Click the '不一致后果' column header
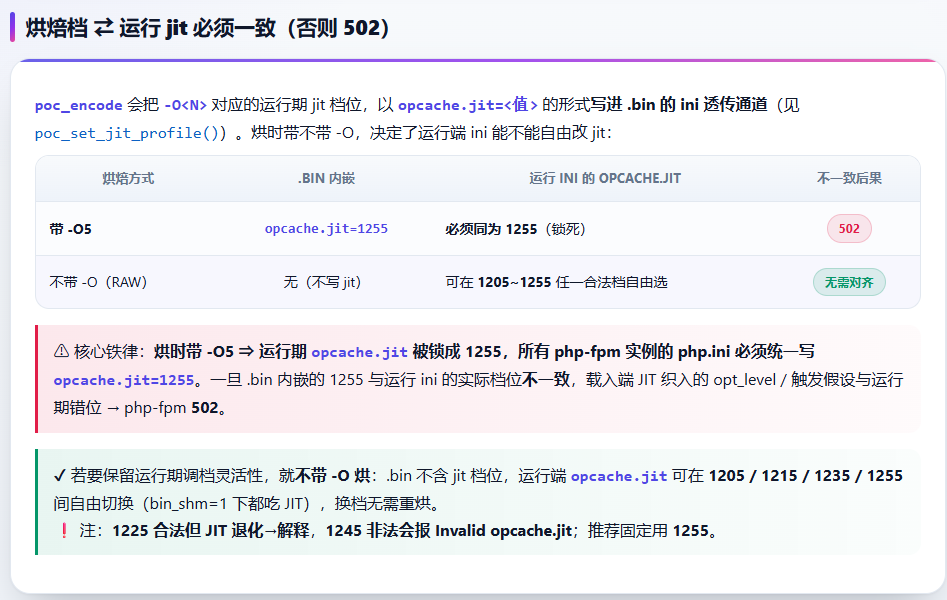 pyautogui.click(x=849, y=178)
